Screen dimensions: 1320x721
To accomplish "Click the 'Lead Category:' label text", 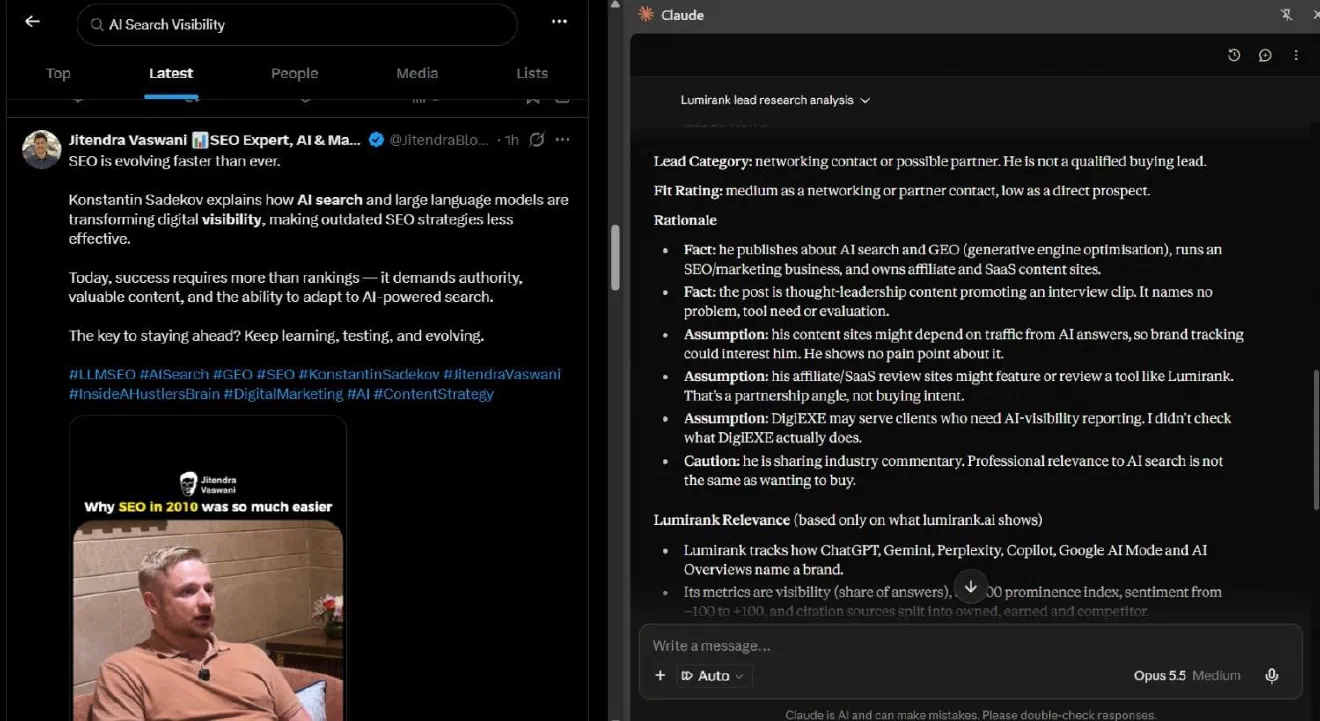I will (x=703, y=161).
